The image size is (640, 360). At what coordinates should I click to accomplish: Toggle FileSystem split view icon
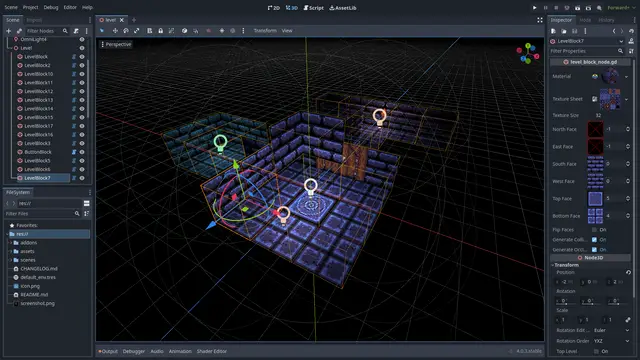87,203
